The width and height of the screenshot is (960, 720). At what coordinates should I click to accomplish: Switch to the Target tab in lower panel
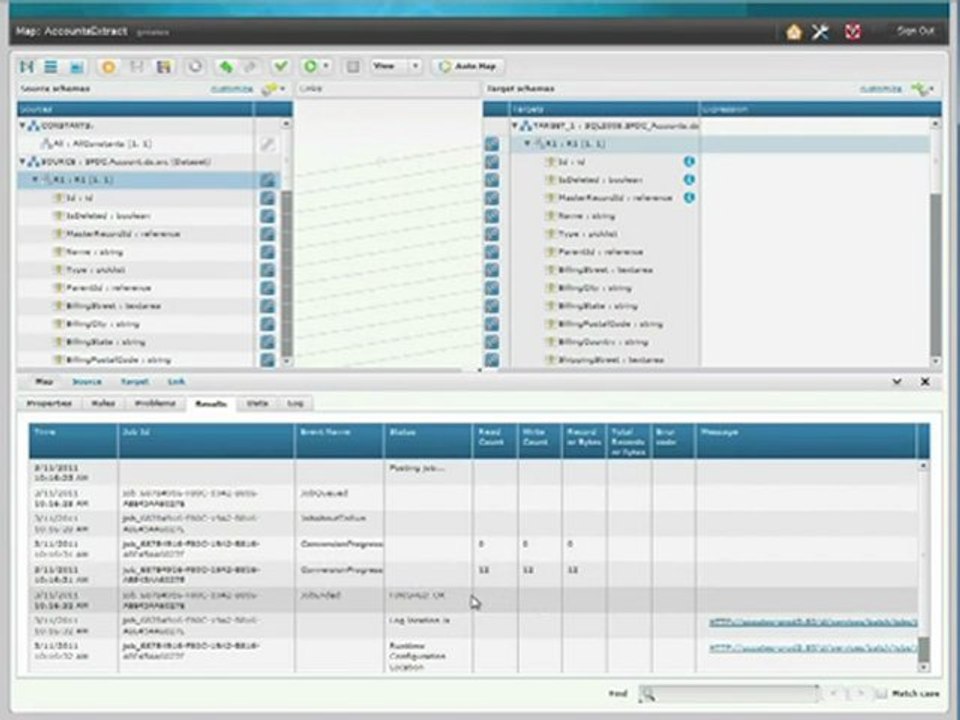(x=135, y=381)
